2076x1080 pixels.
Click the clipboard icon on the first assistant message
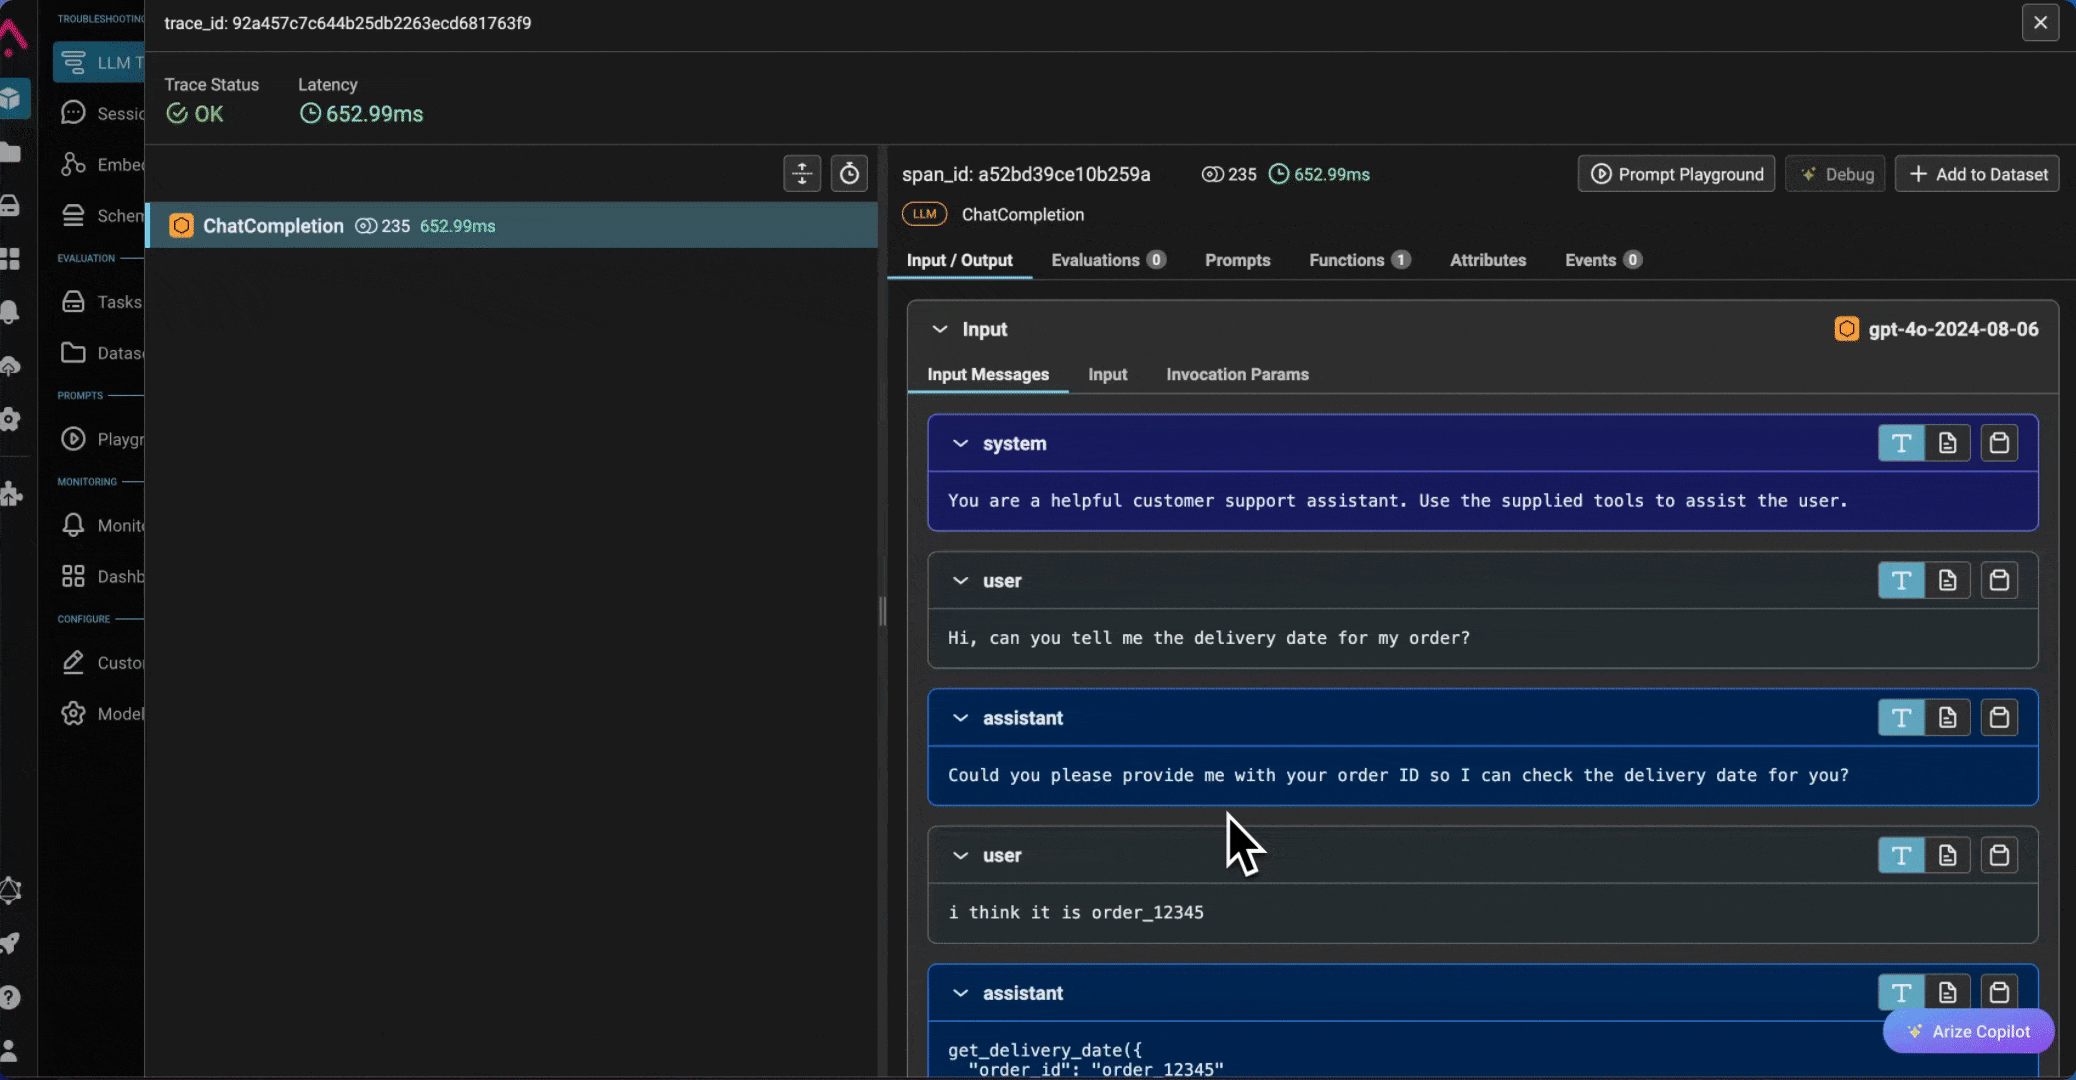point(1998,717)
